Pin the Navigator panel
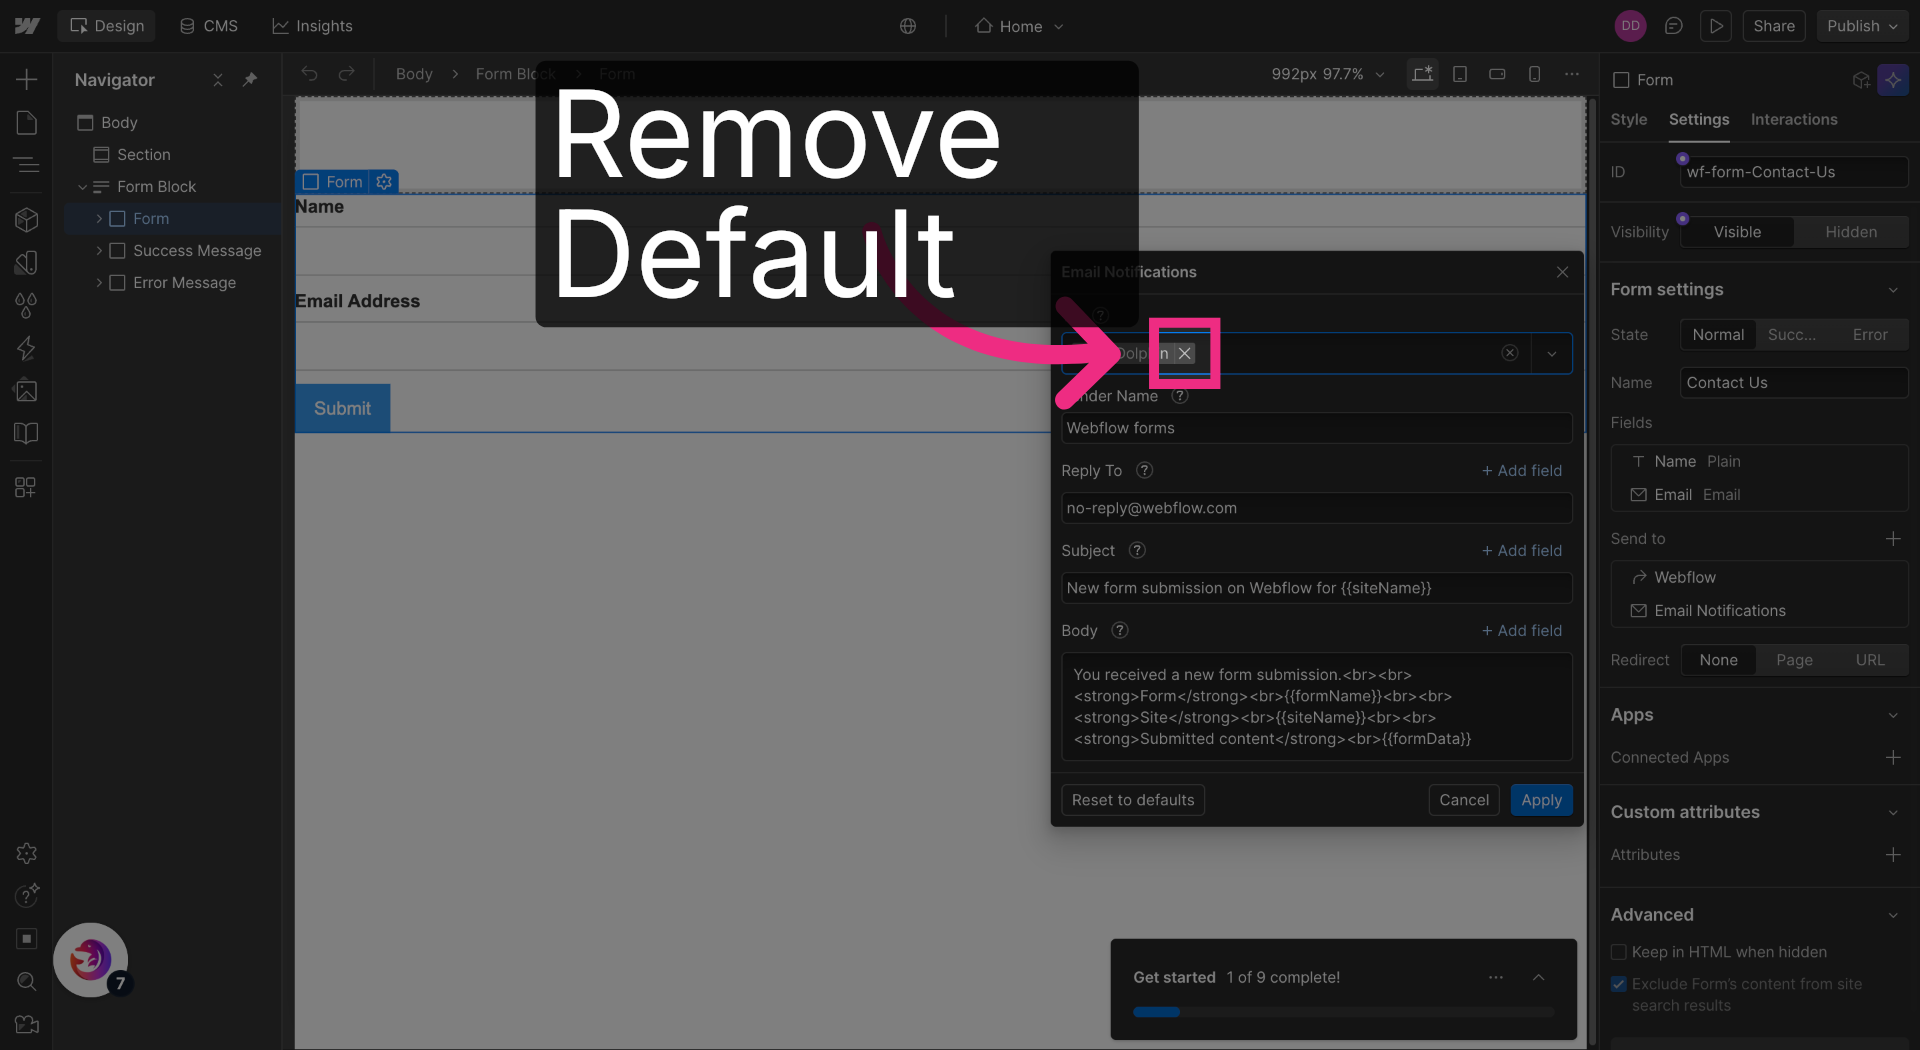This screenshot has width=1920, height=1050. (250, 80)
